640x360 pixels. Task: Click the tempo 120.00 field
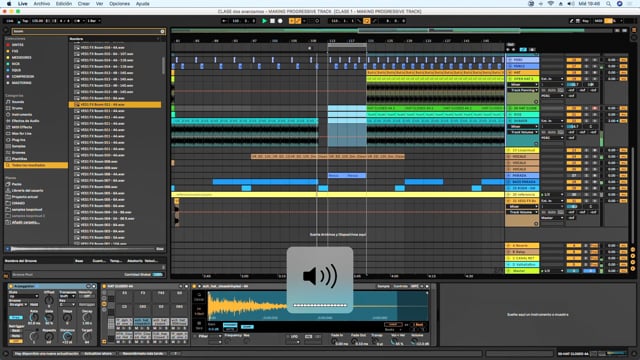[37, 21]
